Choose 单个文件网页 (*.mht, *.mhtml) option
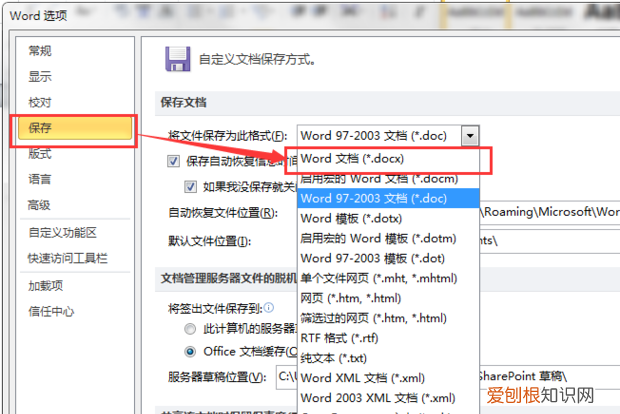Screen dimensions: 620x414 (x=388, y=278)
